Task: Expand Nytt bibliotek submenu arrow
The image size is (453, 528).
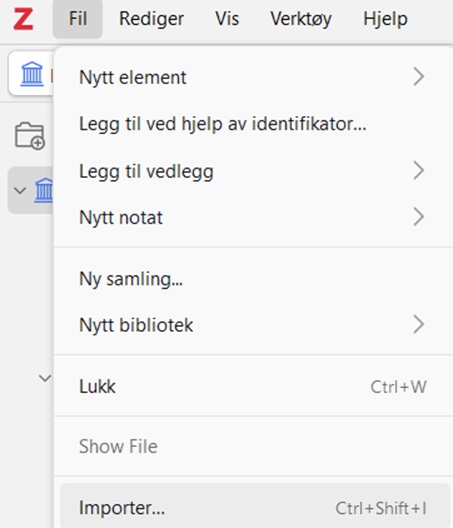Action: (x=418, y=325)
